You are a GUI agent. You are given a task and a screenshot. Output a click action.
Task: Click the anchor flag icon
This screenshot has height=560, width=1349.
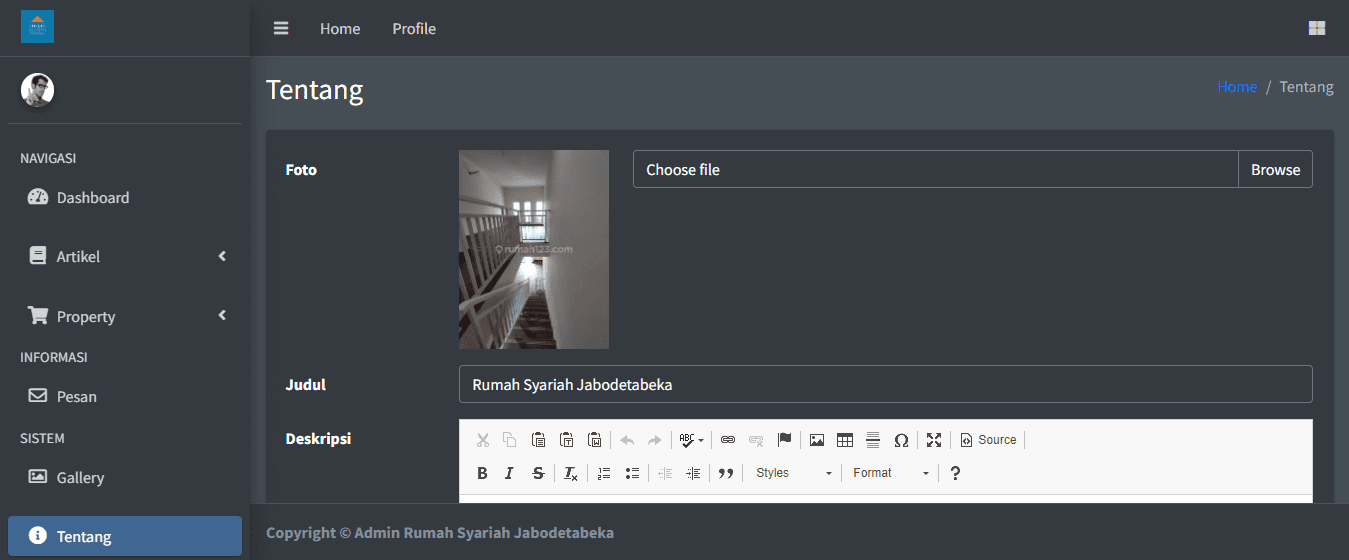click(x=784, y=440)
